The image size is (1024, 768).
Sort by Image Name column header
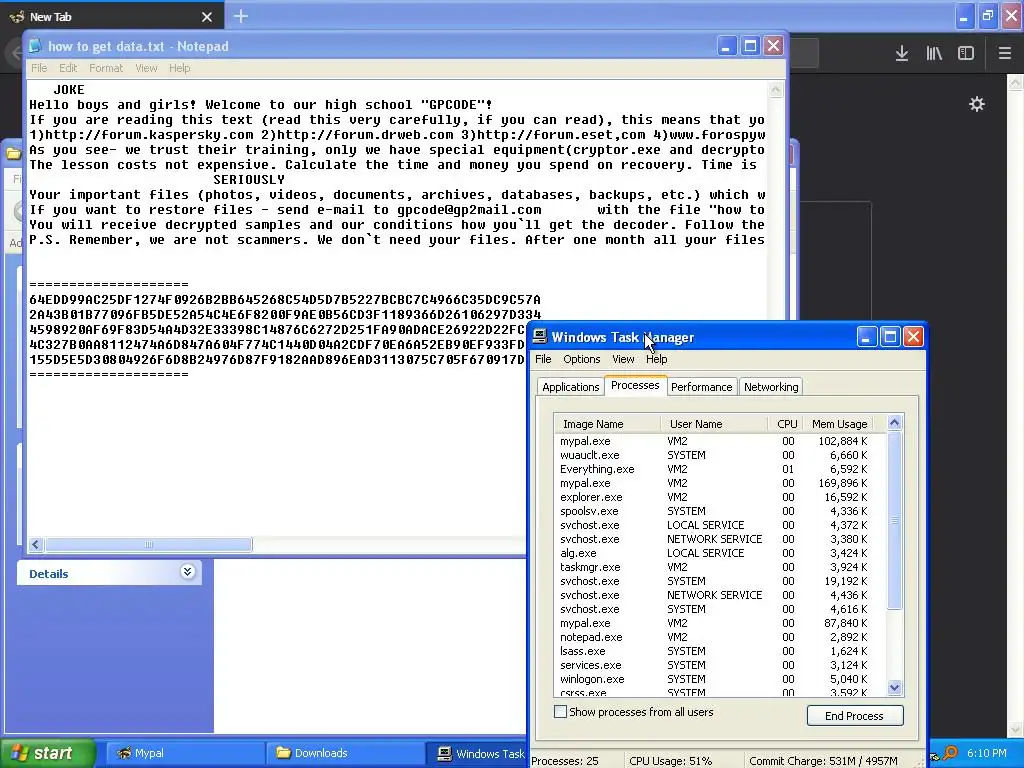pyautogui.click(x=607, y=424)
